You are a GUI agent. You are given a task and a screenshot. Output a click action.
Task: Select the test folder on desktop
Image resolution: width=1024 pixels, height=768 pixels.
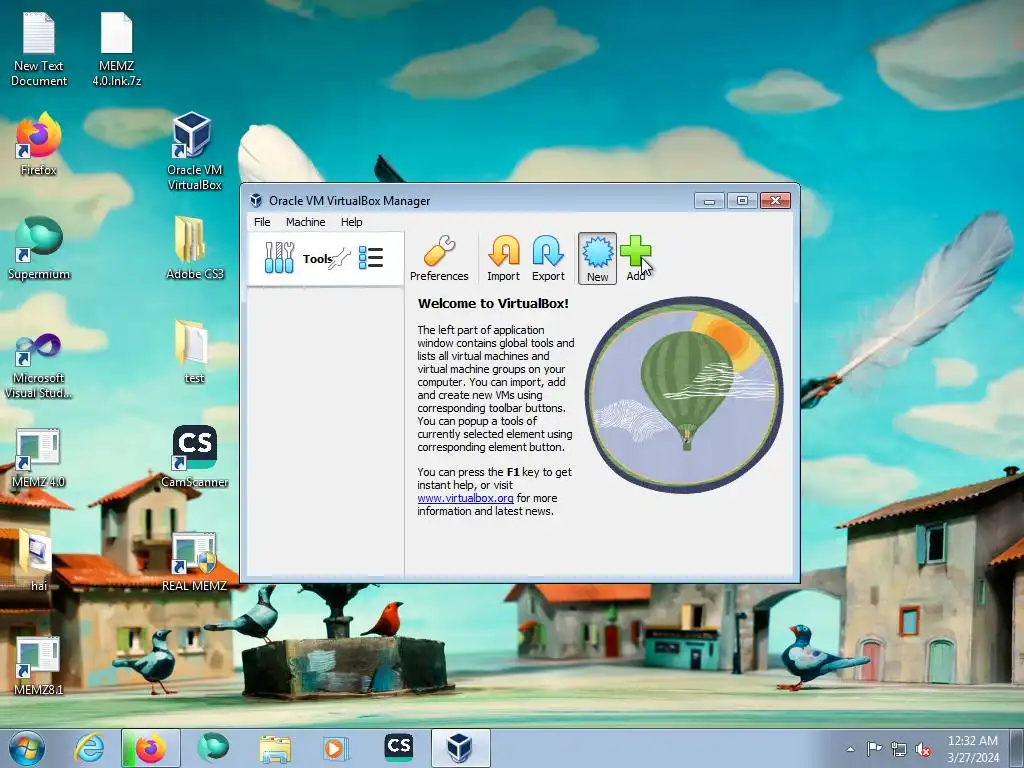click(x=194, y=351)
